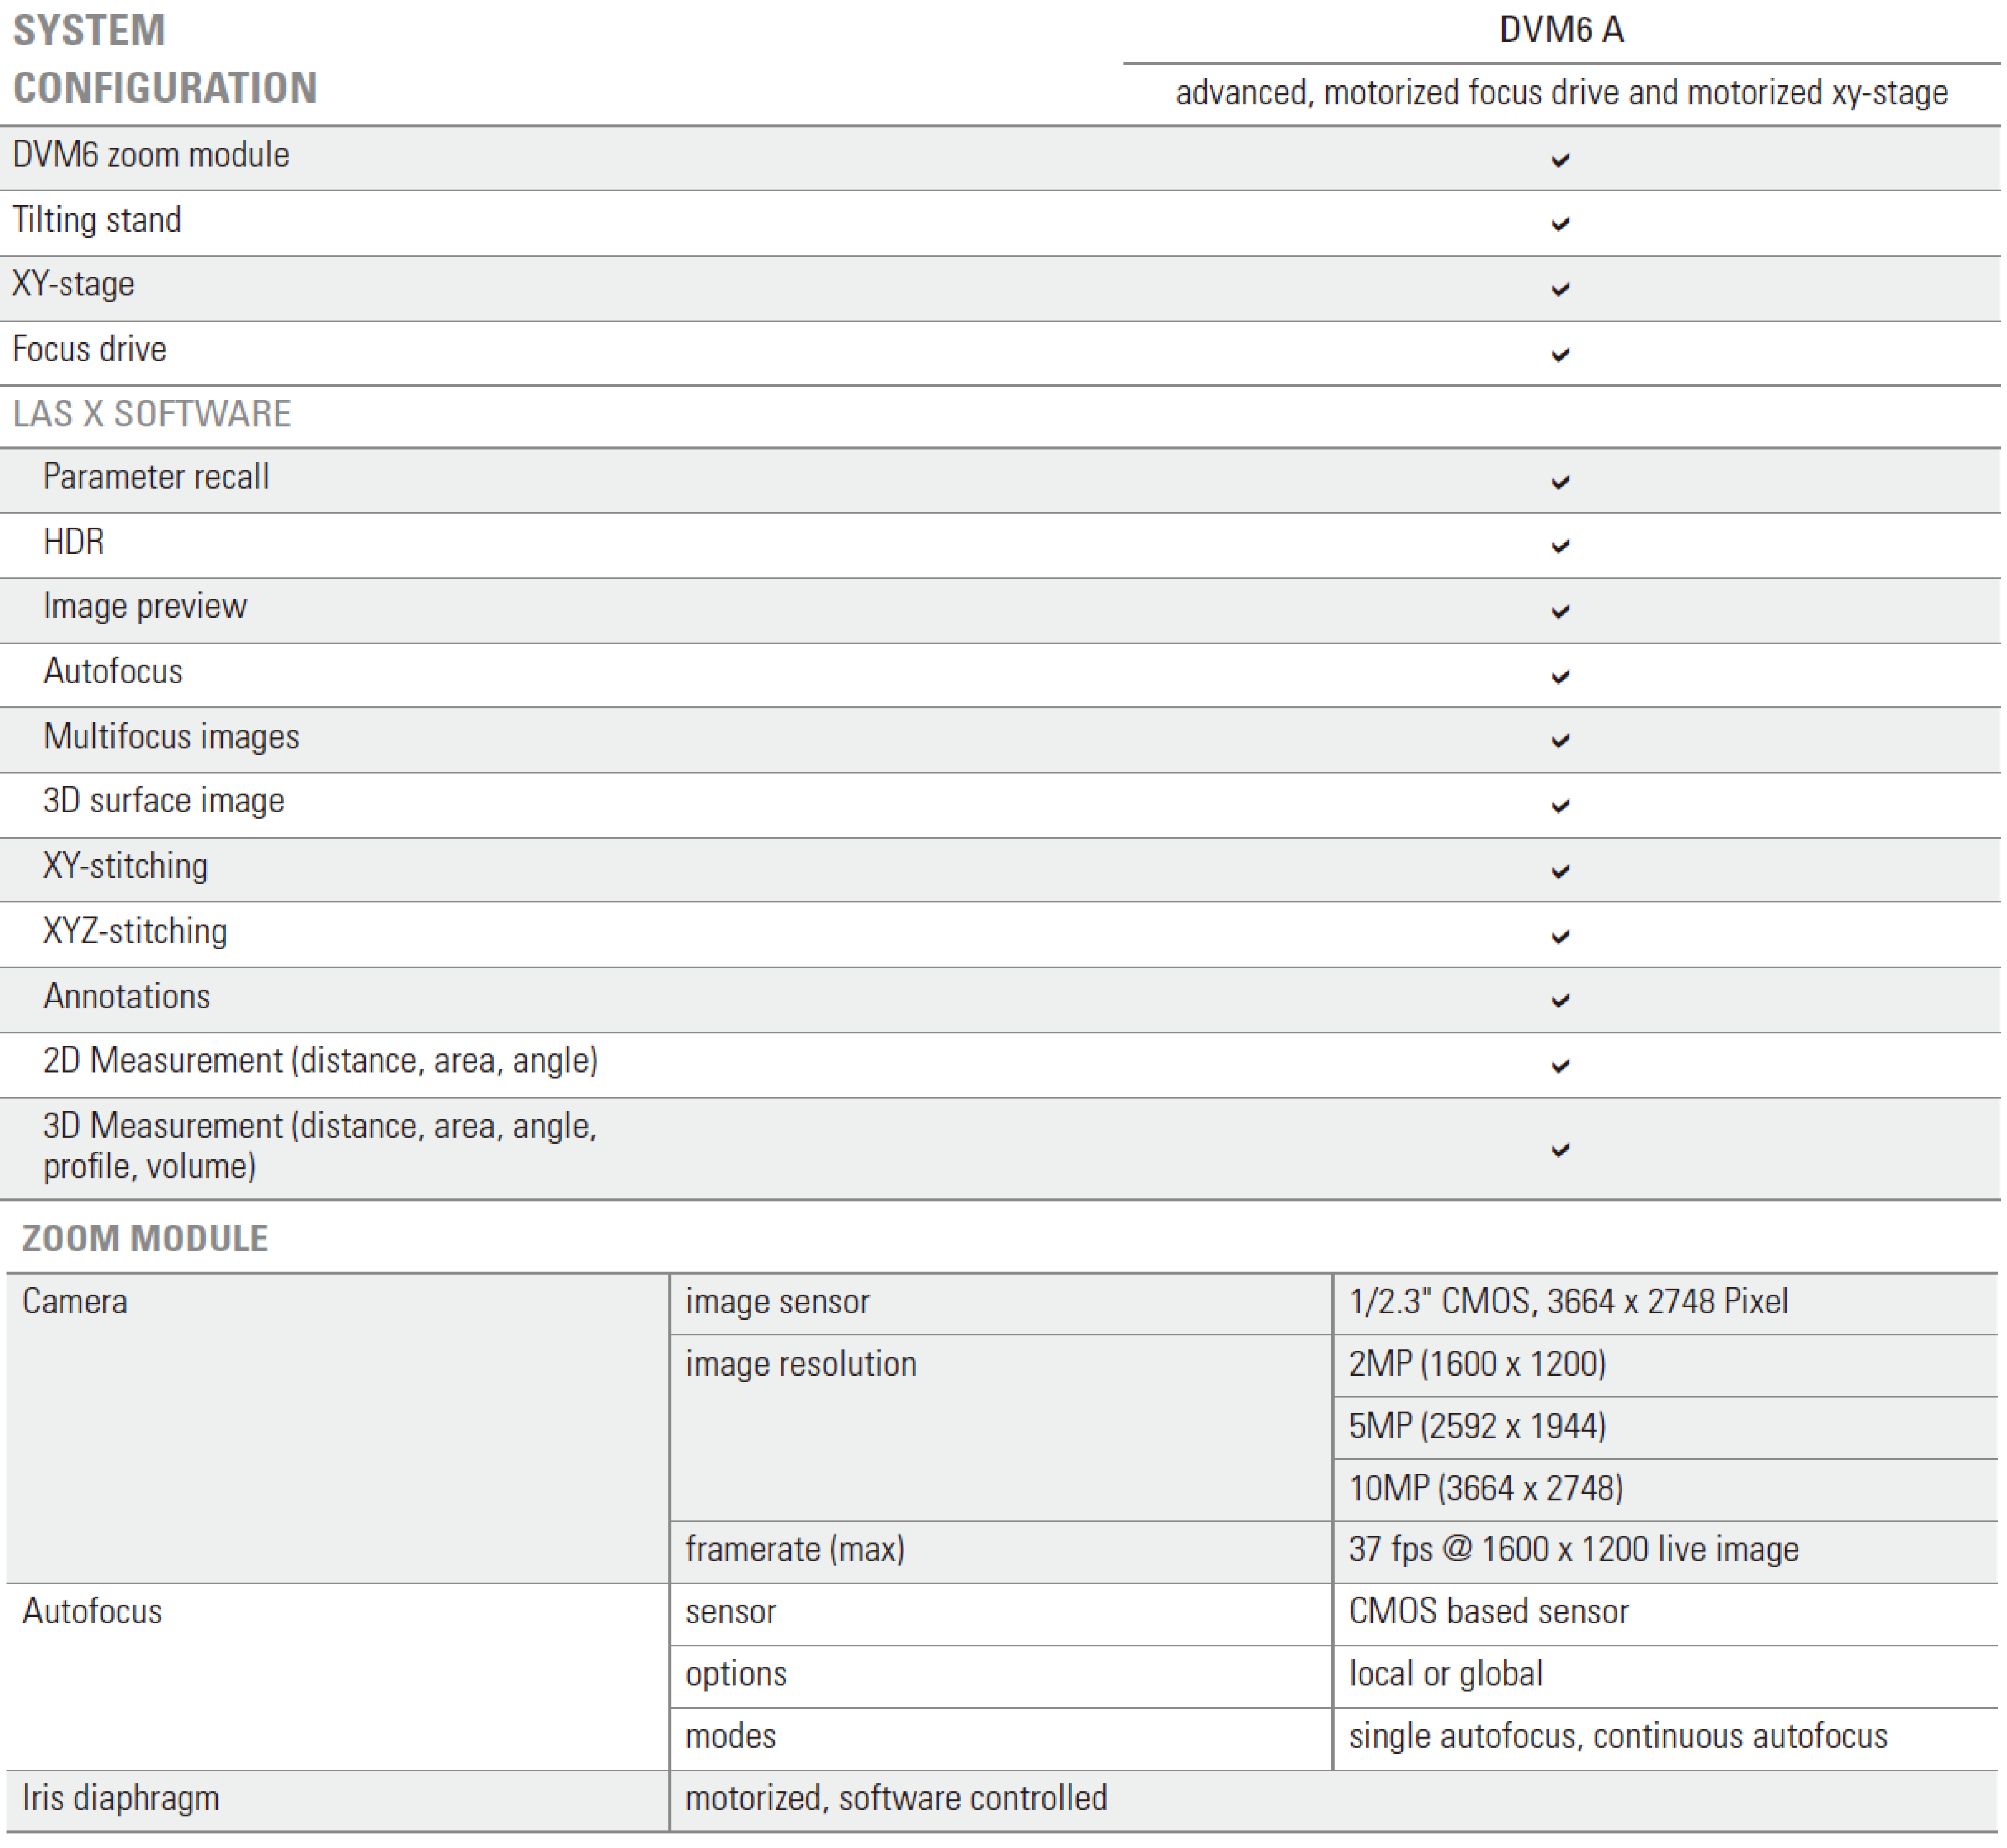The height and width of the screenshot is (1848, 2007).
Task: Click the ZOOM MODULE section heading
Action: click(x=145, y=1239)
